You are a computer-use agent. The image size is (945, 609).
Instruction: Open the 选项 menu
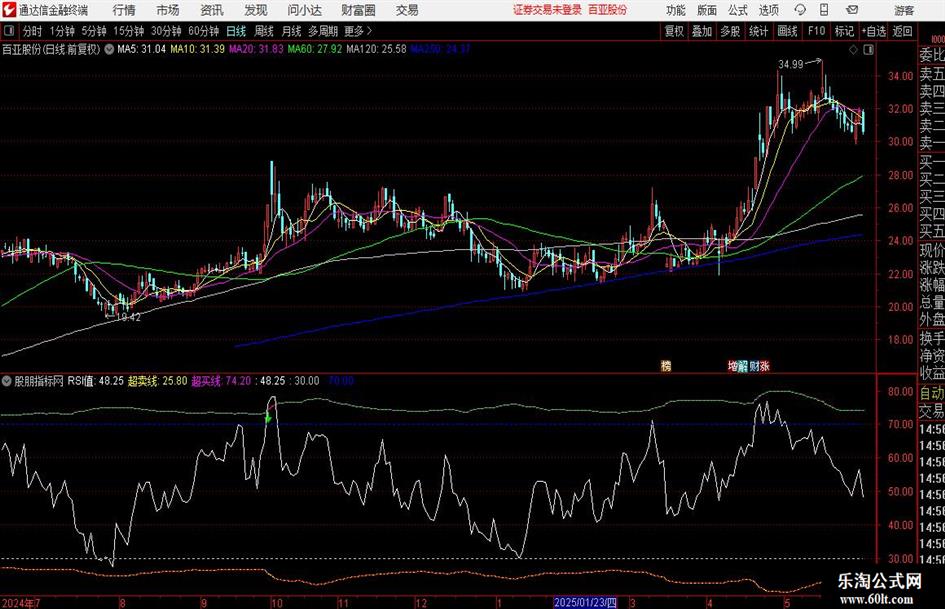tap(768, 10)
